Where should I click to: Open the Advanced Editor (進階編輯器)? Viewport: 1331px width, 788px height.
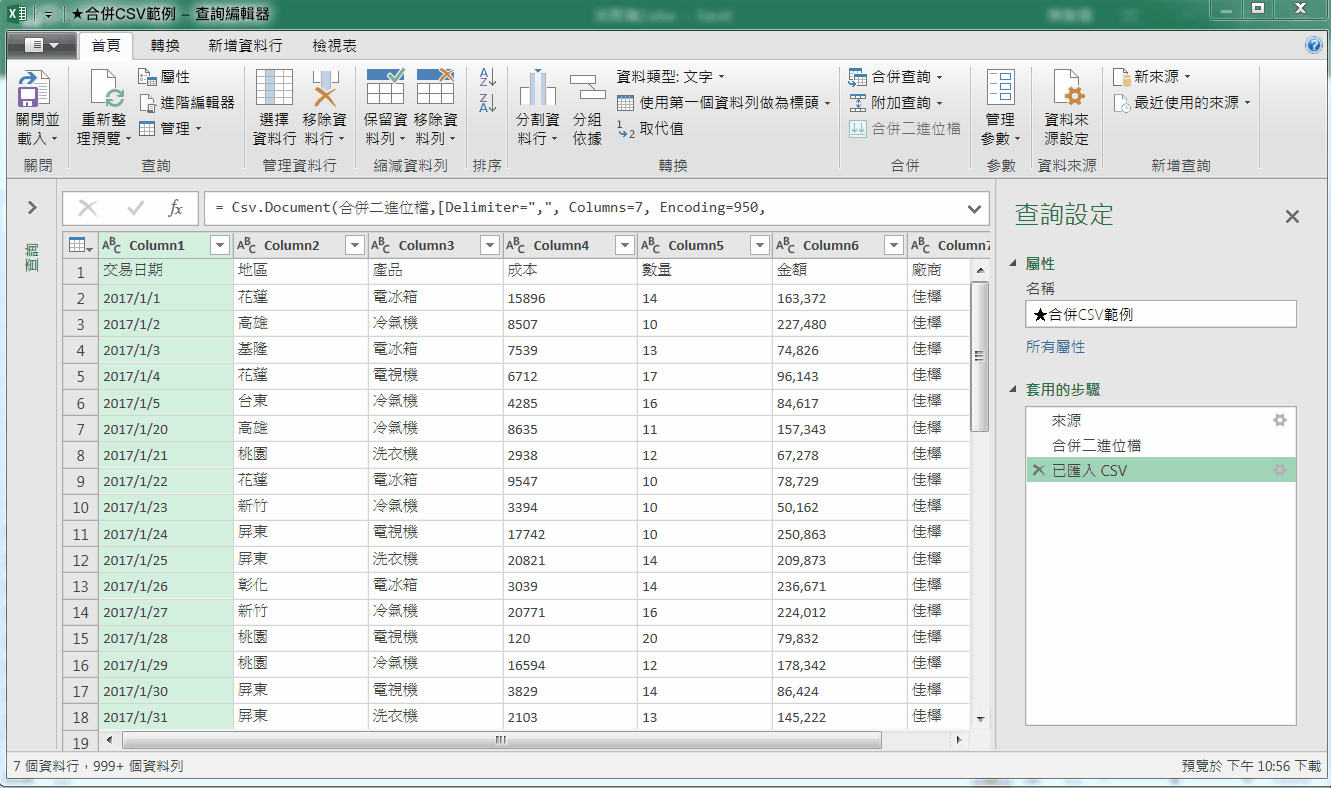(x=187, y=103)
